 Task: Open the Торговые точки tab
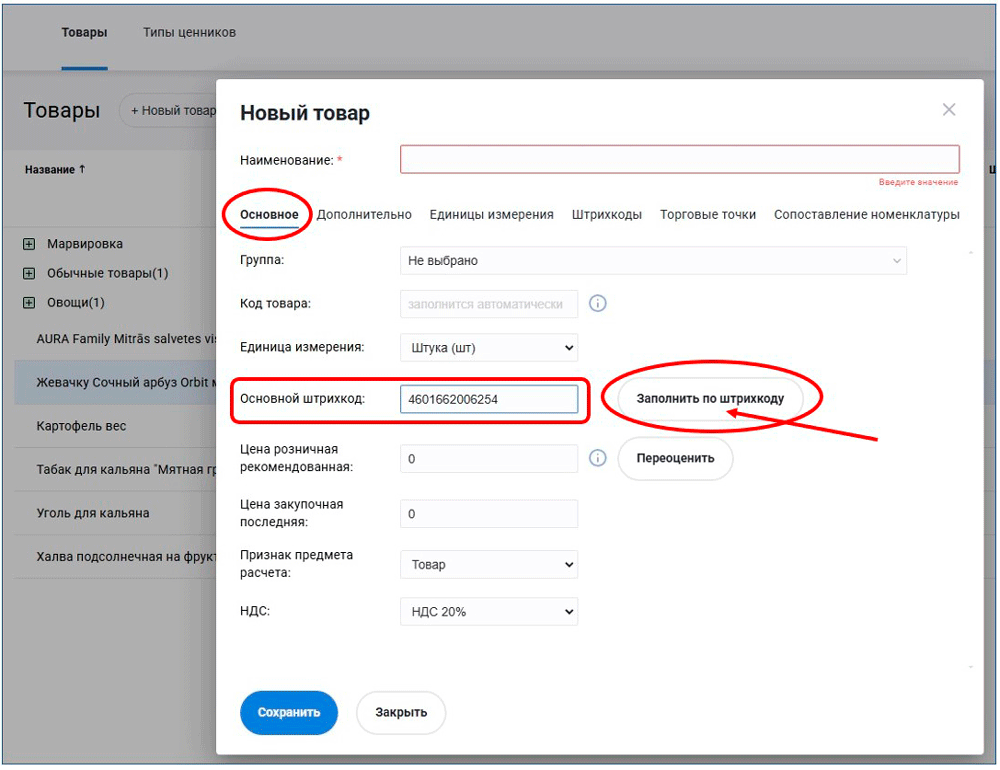click(x=708, y=214)
